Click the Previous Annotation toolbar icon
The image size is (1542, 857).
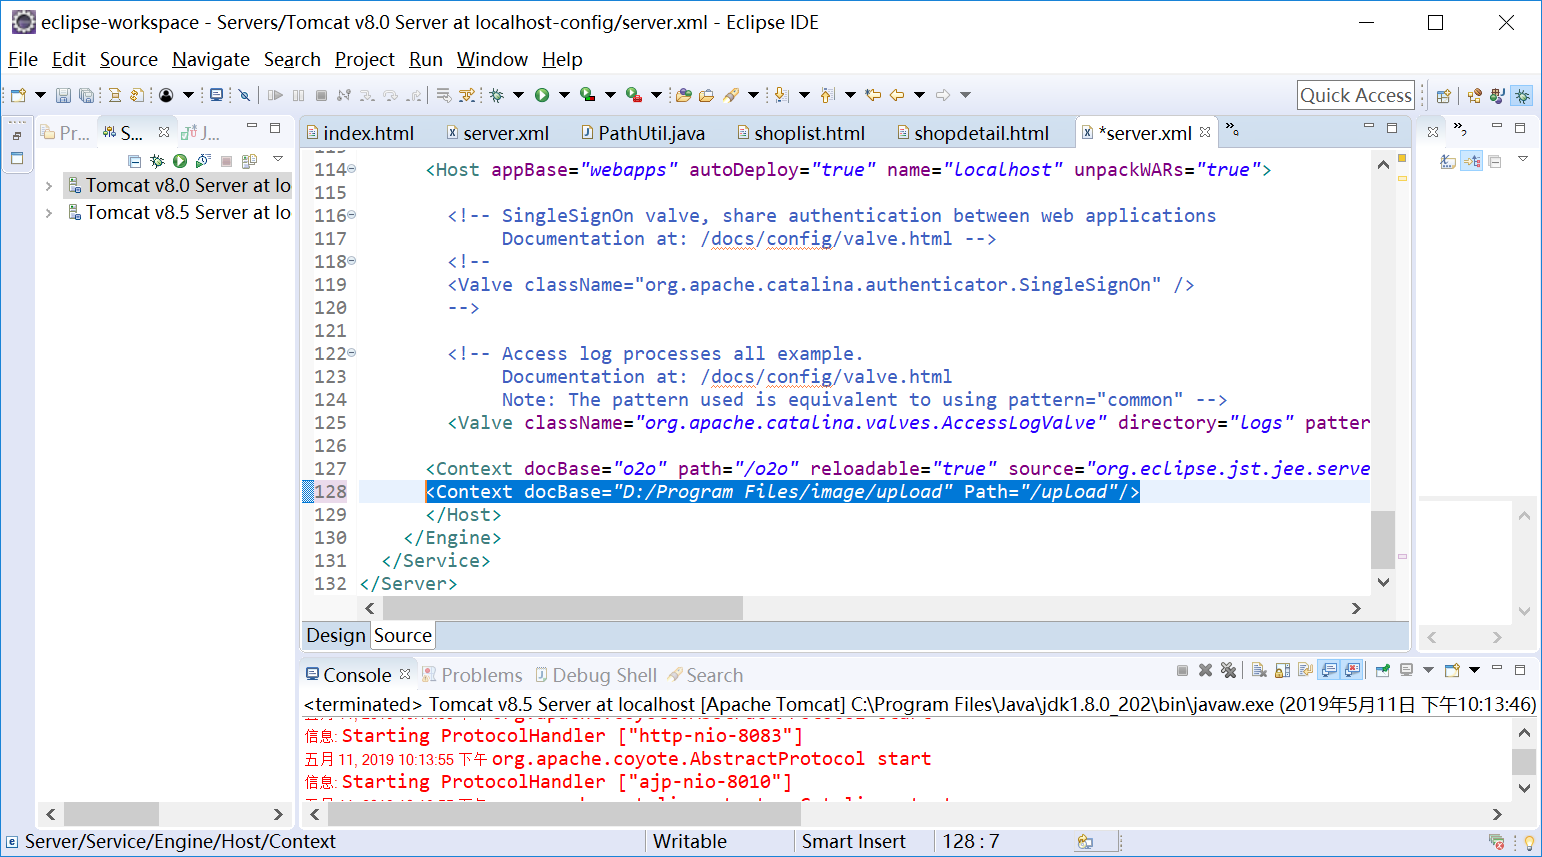828,95
